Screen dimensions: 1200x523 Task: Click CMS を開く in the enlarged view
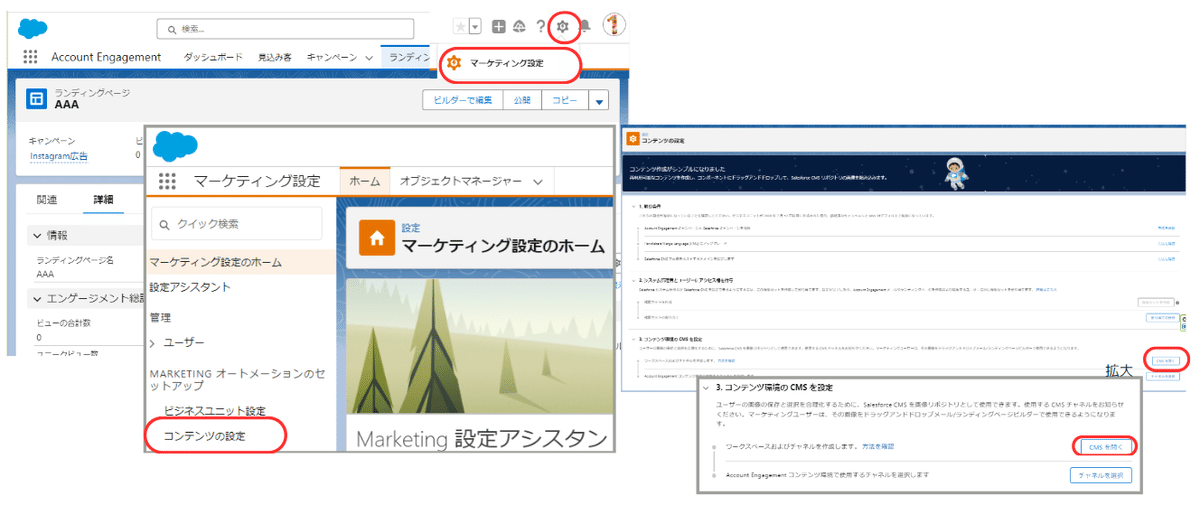tap(1105, 446)
